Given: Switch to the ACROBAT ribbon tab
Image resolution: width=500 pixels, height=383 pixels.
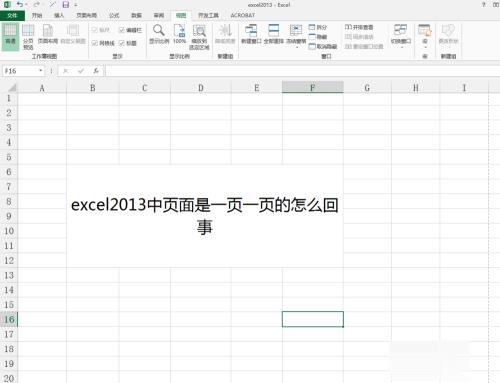Looking at the screenshot, I should point(243,15).
